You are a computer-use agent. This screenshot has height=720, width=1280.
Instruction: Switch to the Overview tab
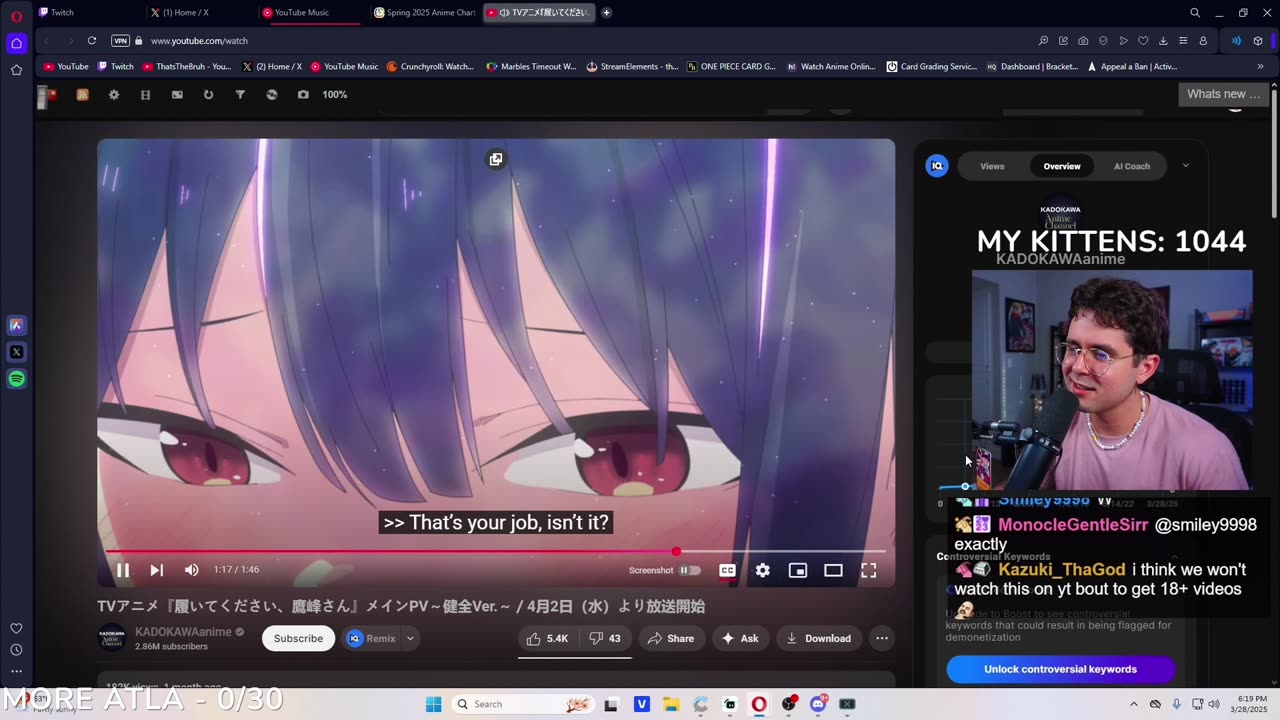[x=1062, y=166]
